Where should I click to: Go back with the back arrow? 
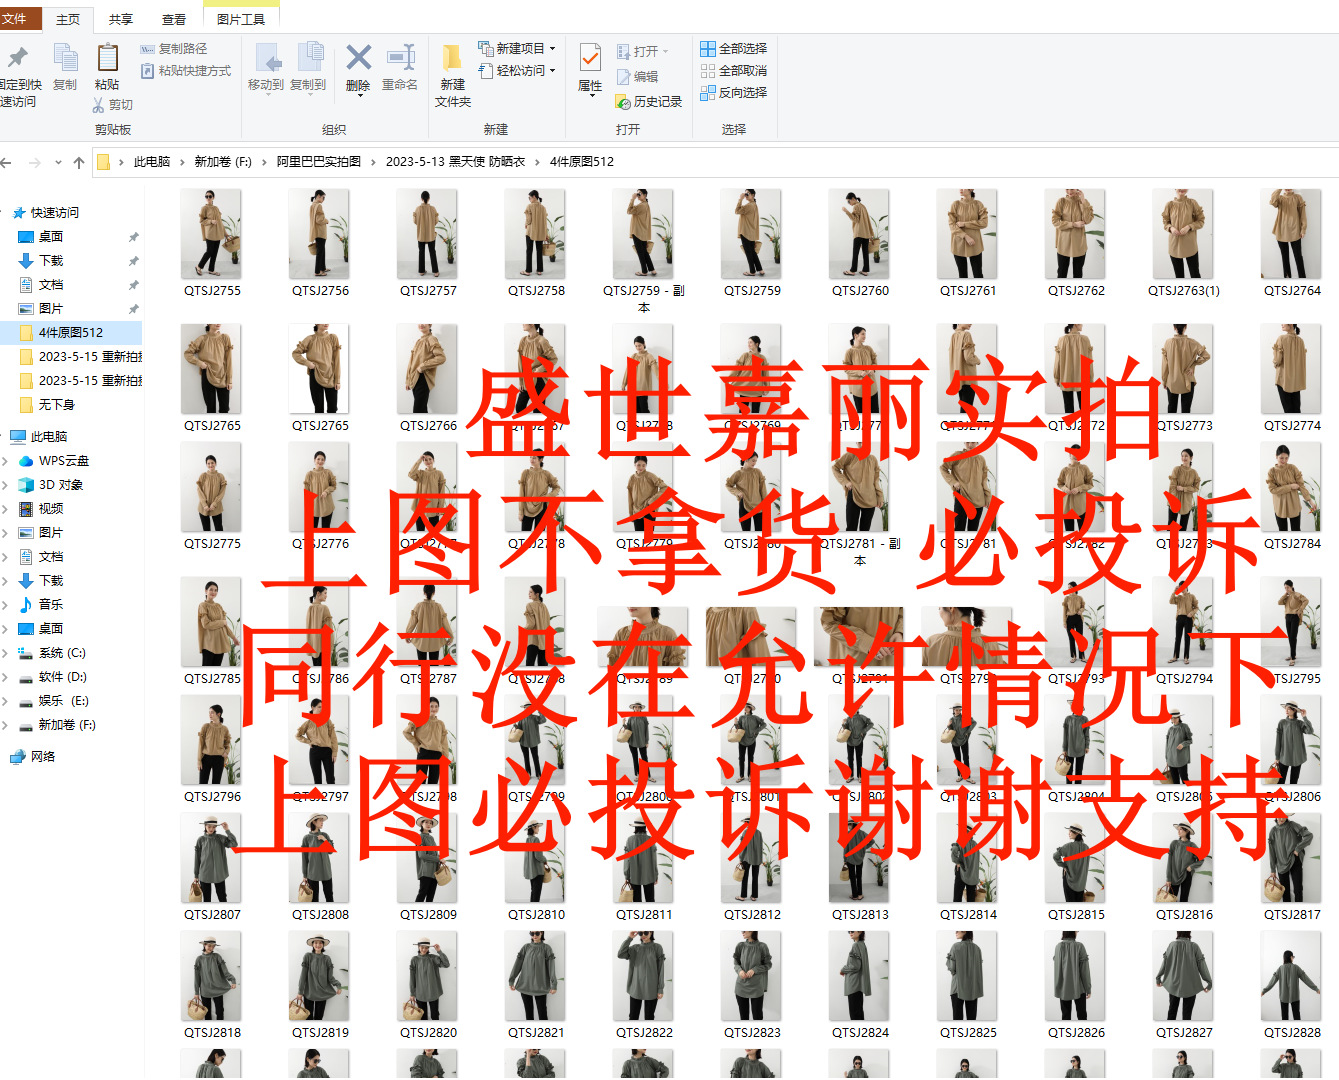click(6, 162)
